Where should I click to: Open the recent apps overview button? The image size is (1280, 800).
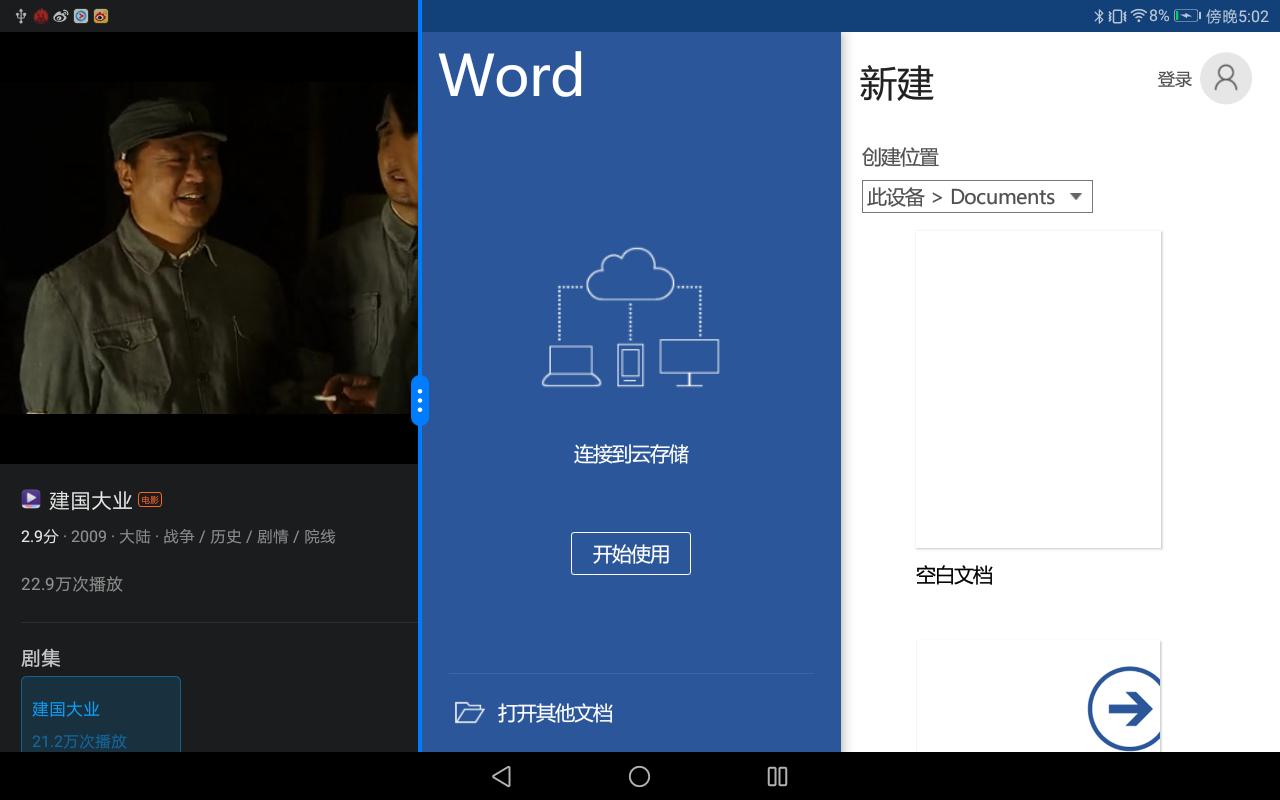[x=777, y=776]
